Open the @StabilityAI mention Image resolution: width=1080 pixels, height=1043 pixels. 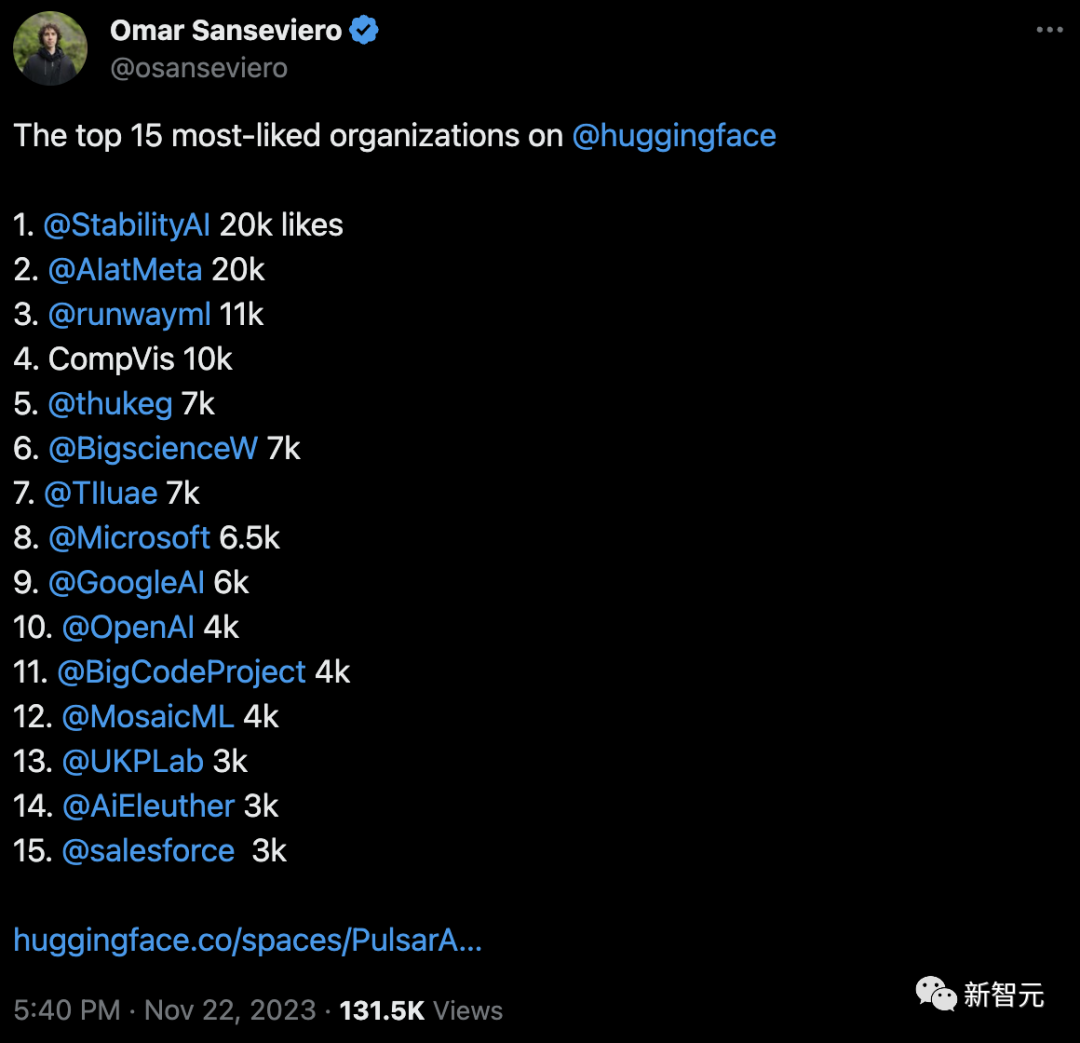127,225
